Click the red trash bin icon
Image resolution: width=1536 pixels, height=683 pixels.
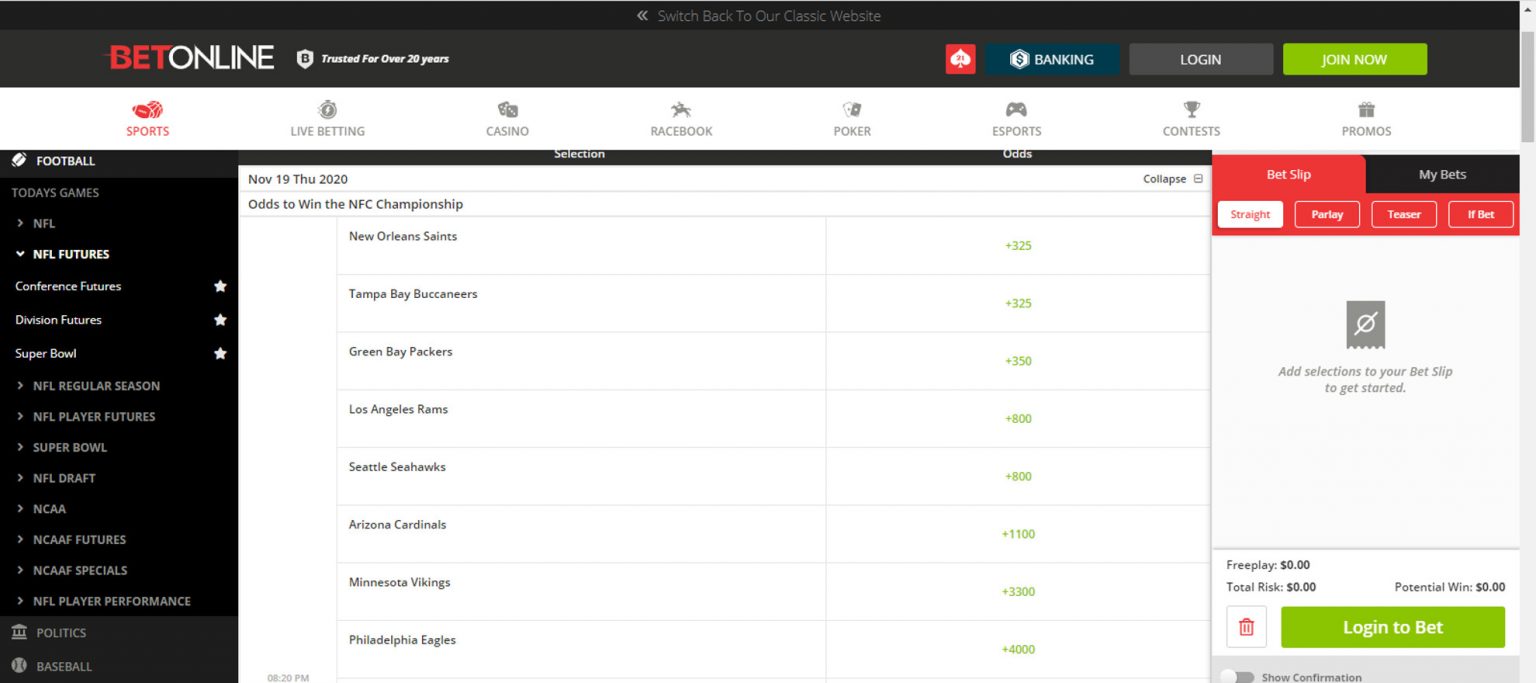click(1246, 627)
